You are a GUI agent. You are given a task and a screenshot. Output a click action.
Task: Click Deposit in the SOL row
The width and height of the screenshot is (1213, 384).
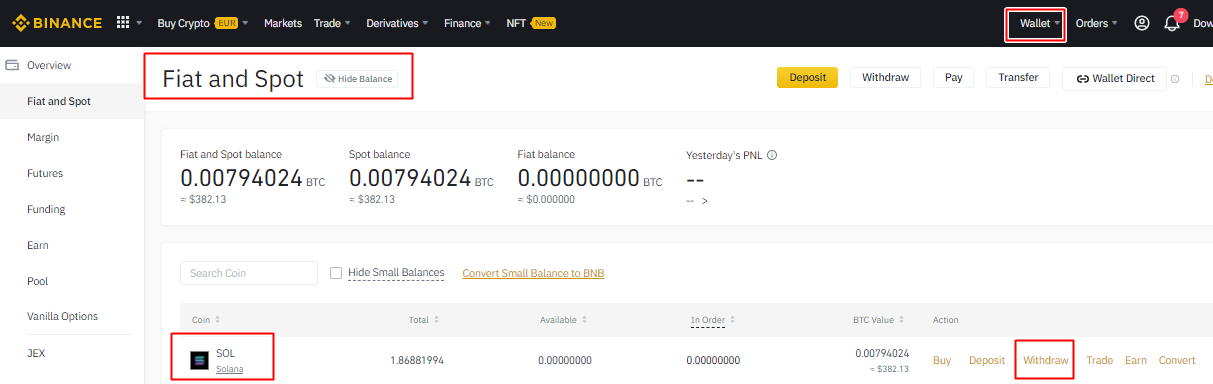(x=987, y=360)
